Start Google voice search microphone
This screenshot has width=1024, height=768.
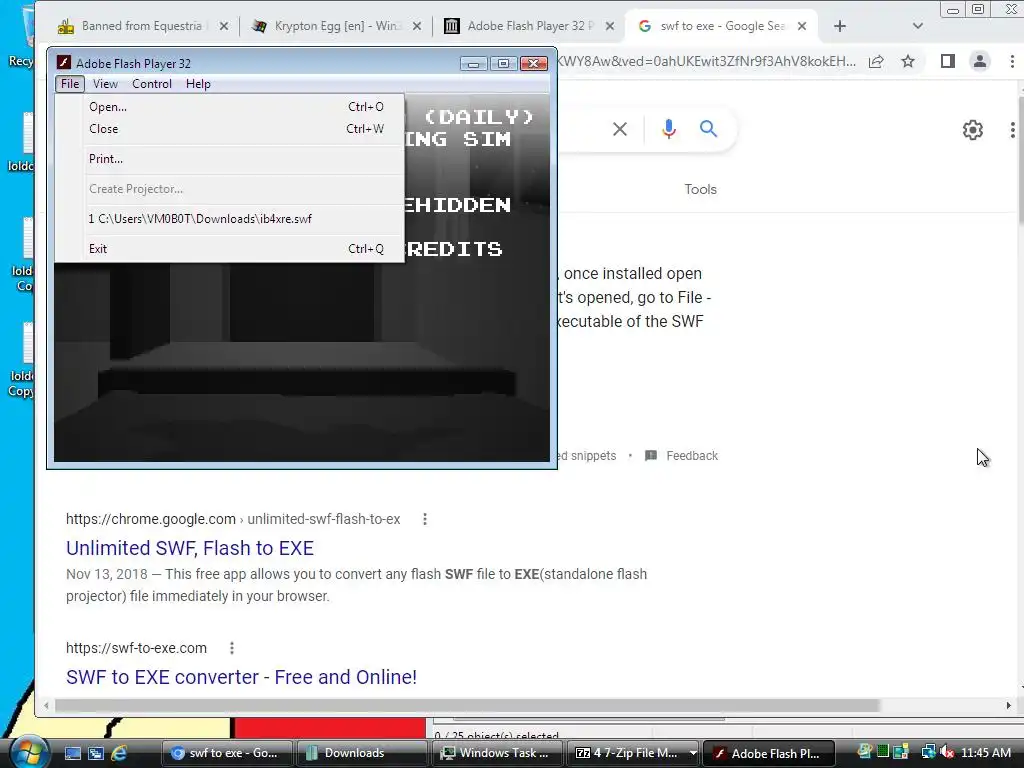[669, 129]
